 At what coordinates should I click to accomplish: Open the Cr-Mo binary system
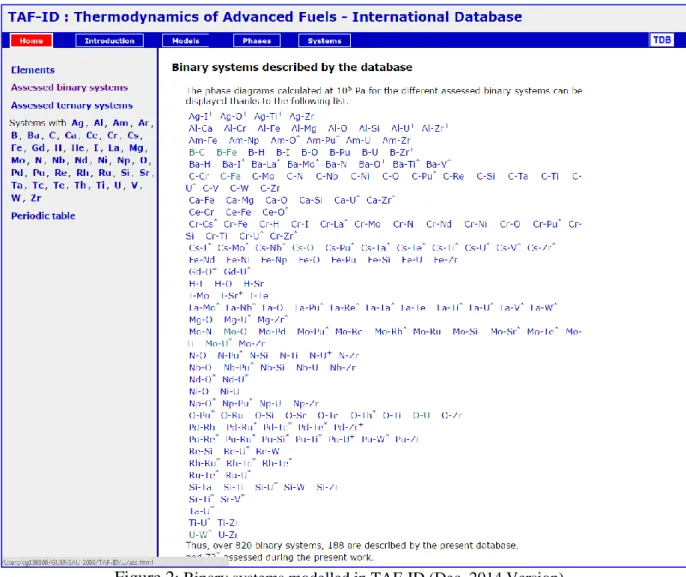point(367,224)
